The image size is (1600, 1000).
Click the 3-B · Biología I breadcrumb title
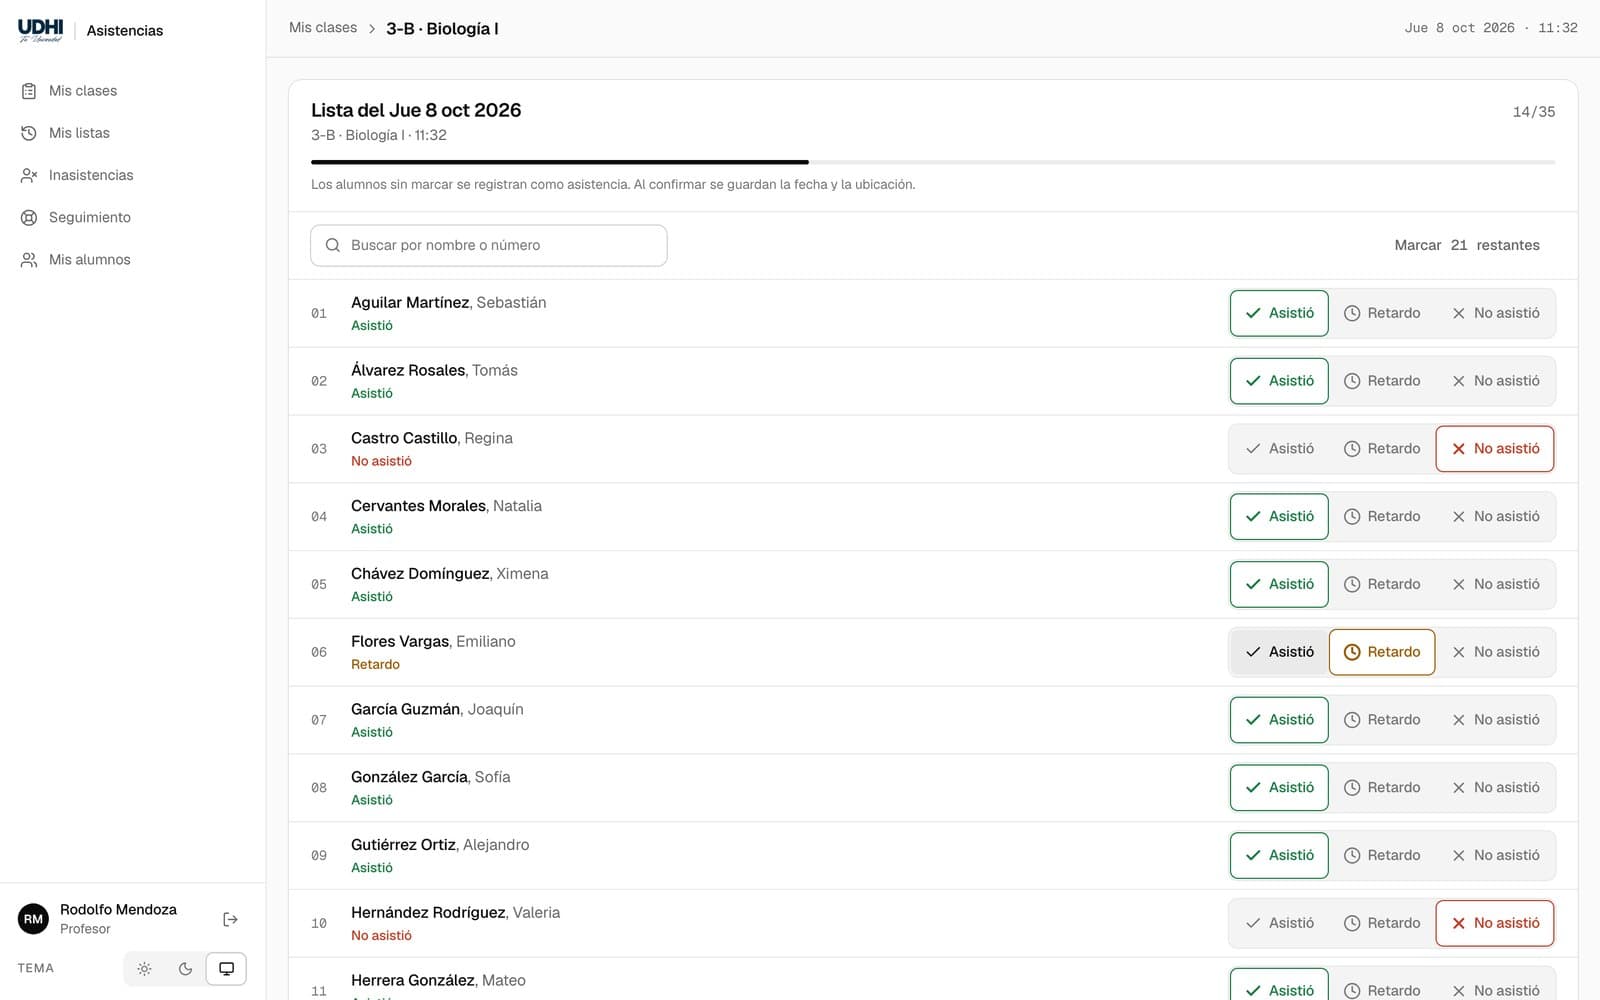pyautogui.click(x=442, y=29)
